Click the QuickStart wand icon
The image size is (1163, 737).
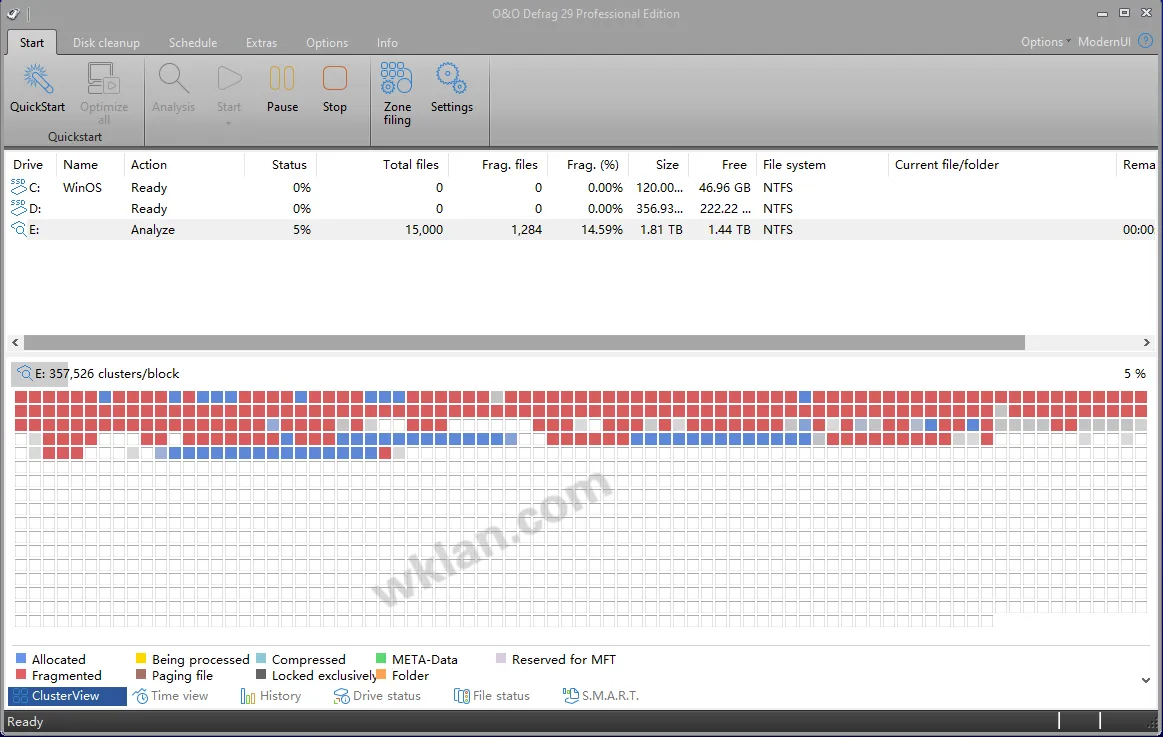(x=37, y=79)
